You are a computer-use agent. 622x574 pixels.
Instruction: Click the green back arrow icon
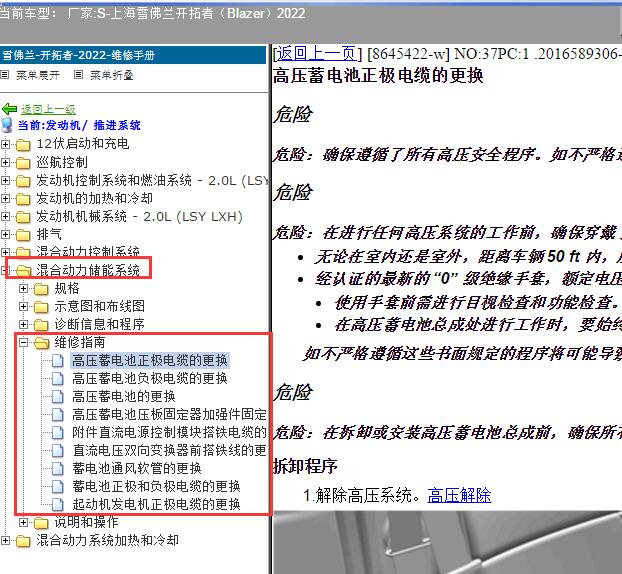pyautogui.click(x=9, y=109)
